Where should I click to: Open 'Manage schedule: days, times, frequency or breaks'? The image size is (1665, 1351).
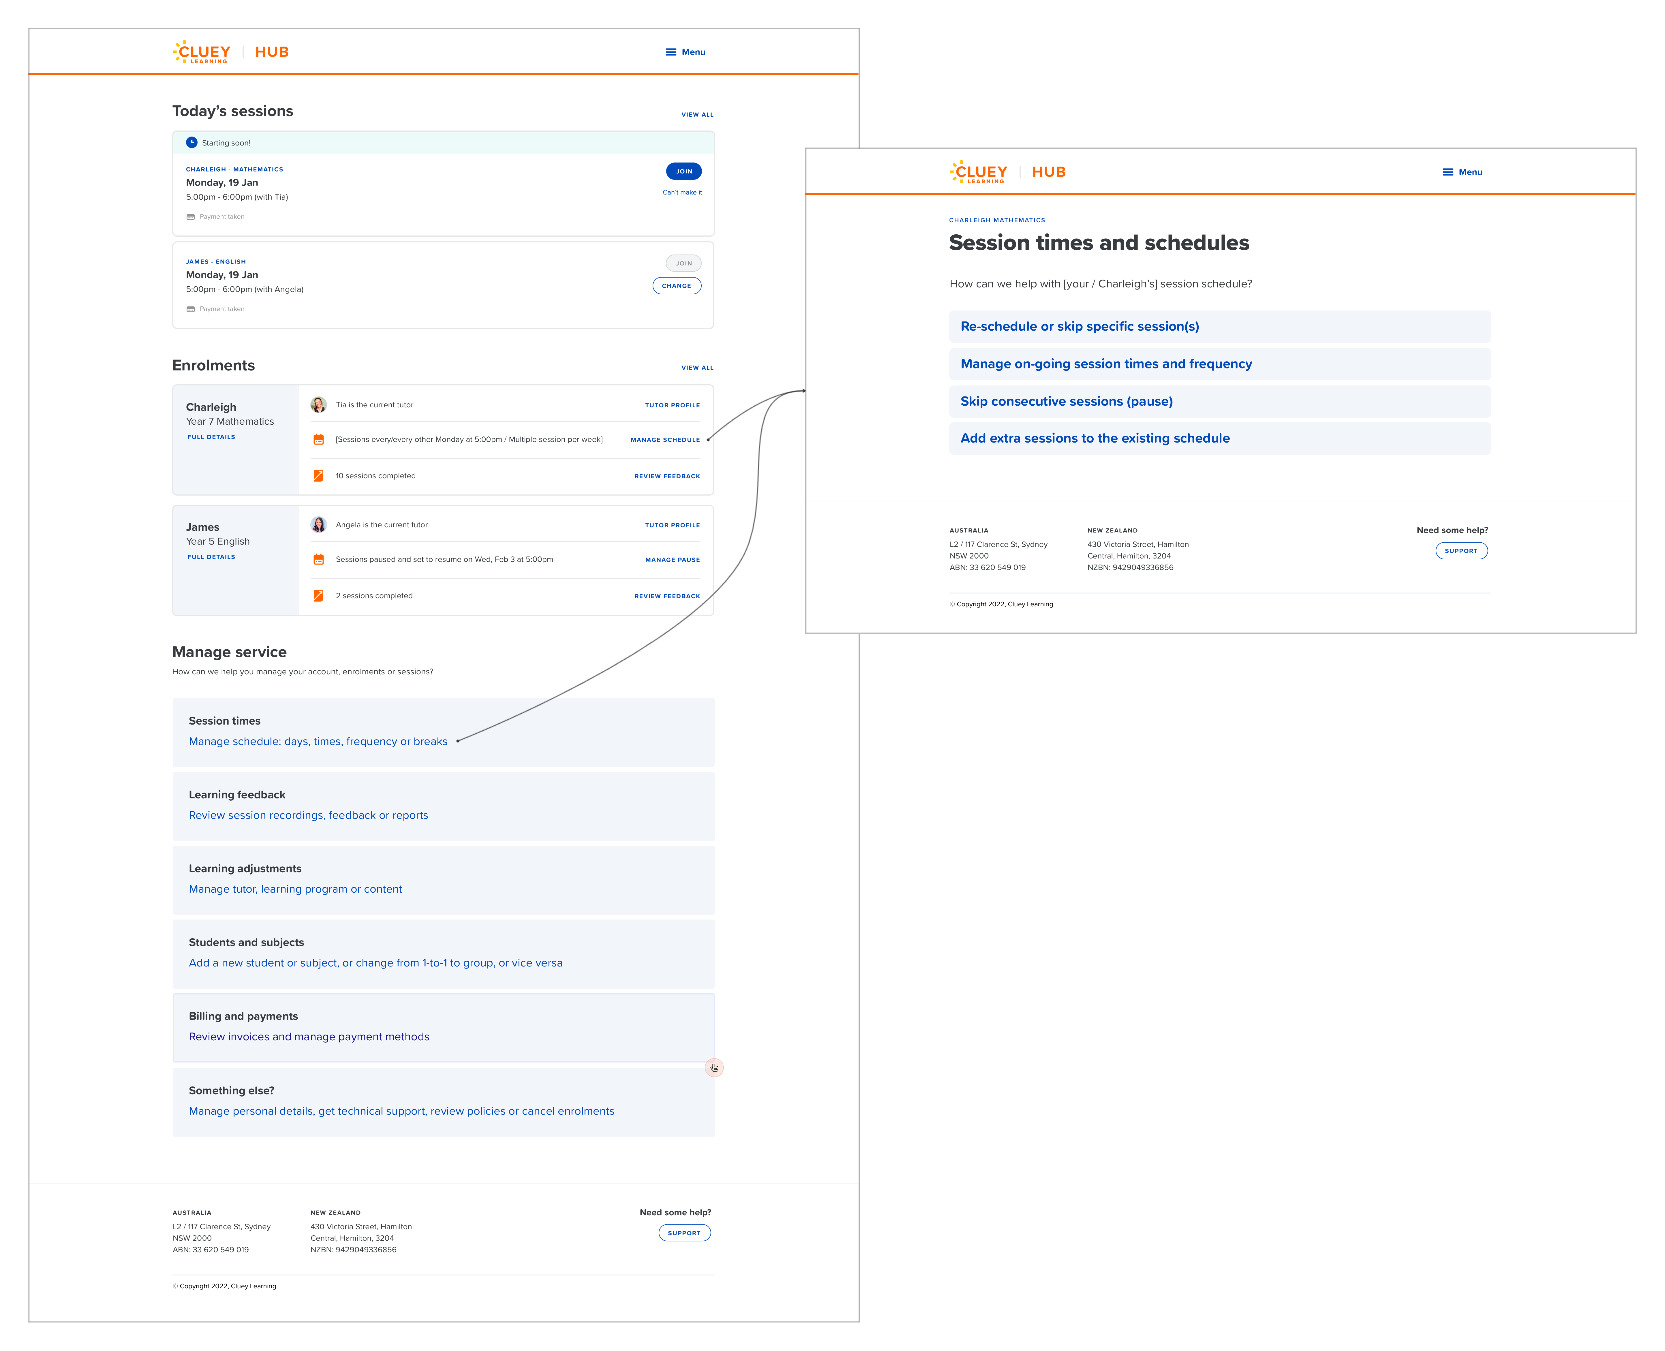pyautogui.click(x=318, y=742)
